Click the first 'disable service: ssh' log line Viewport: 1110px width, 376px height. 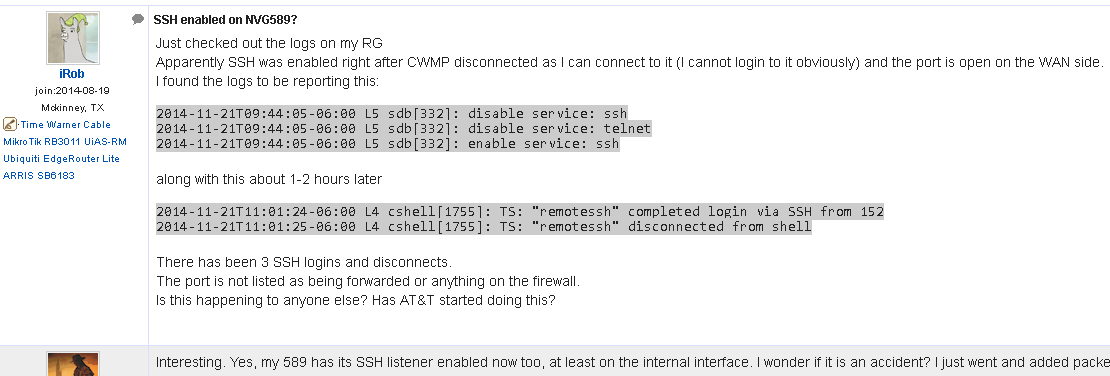[391, 113]
